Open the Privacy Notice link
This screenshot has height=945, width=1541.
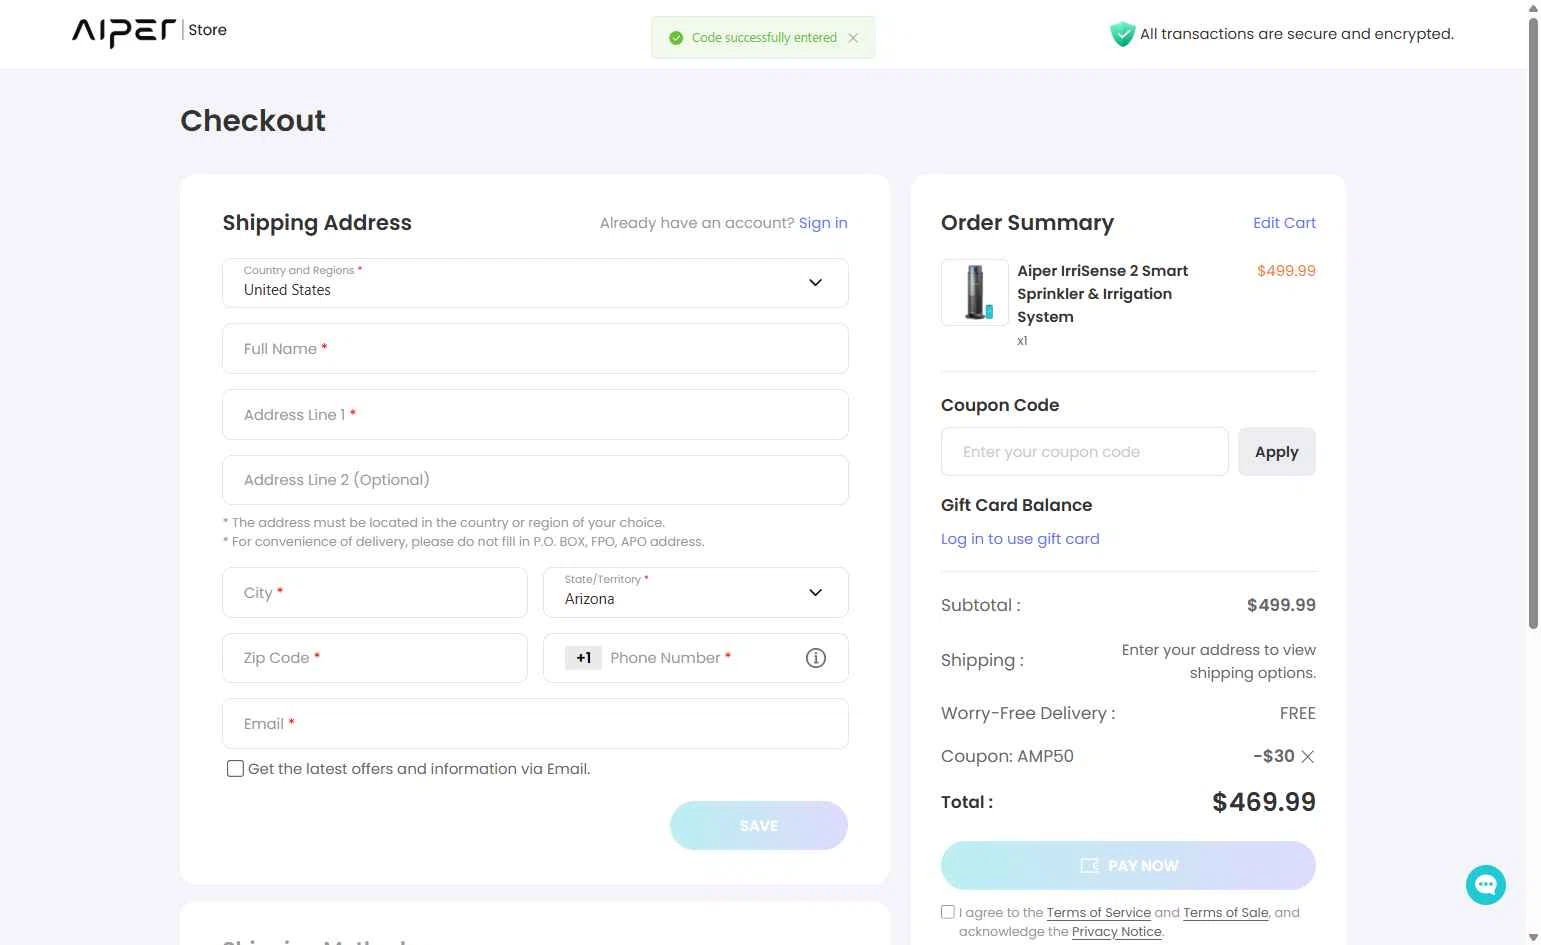coord(1116,932)
